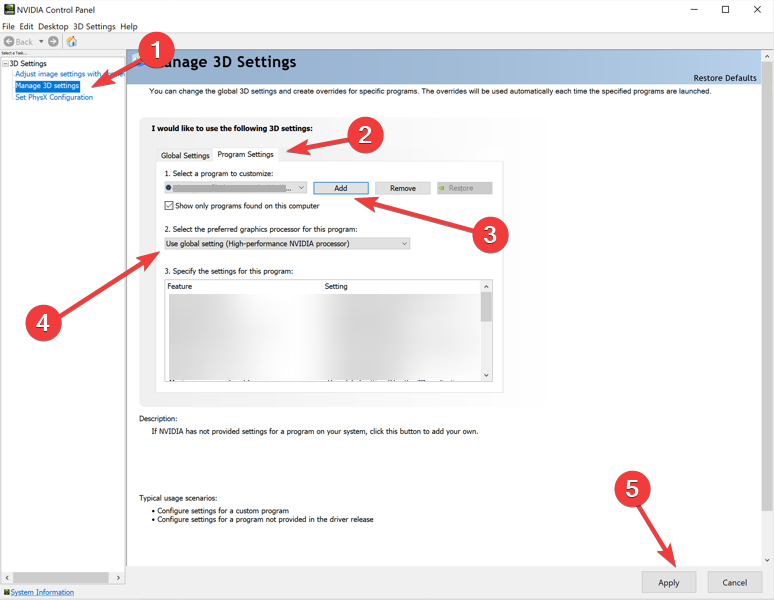Select Set PhysX Configuration item
The image size is (774, 600).
pos(54,97)
